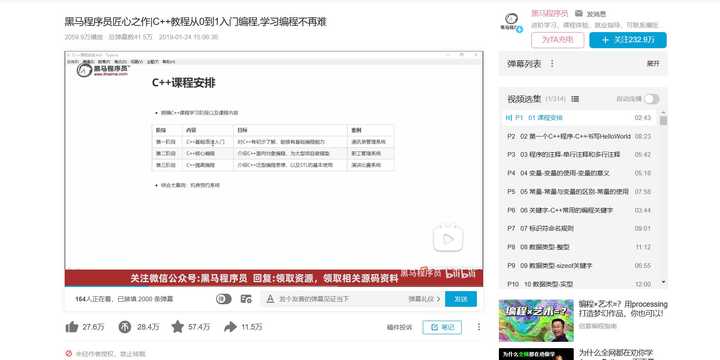This screenshot has height=360, width=720.
Task: Click the episode list scrollbar thumb
Action: pos(663,120)
